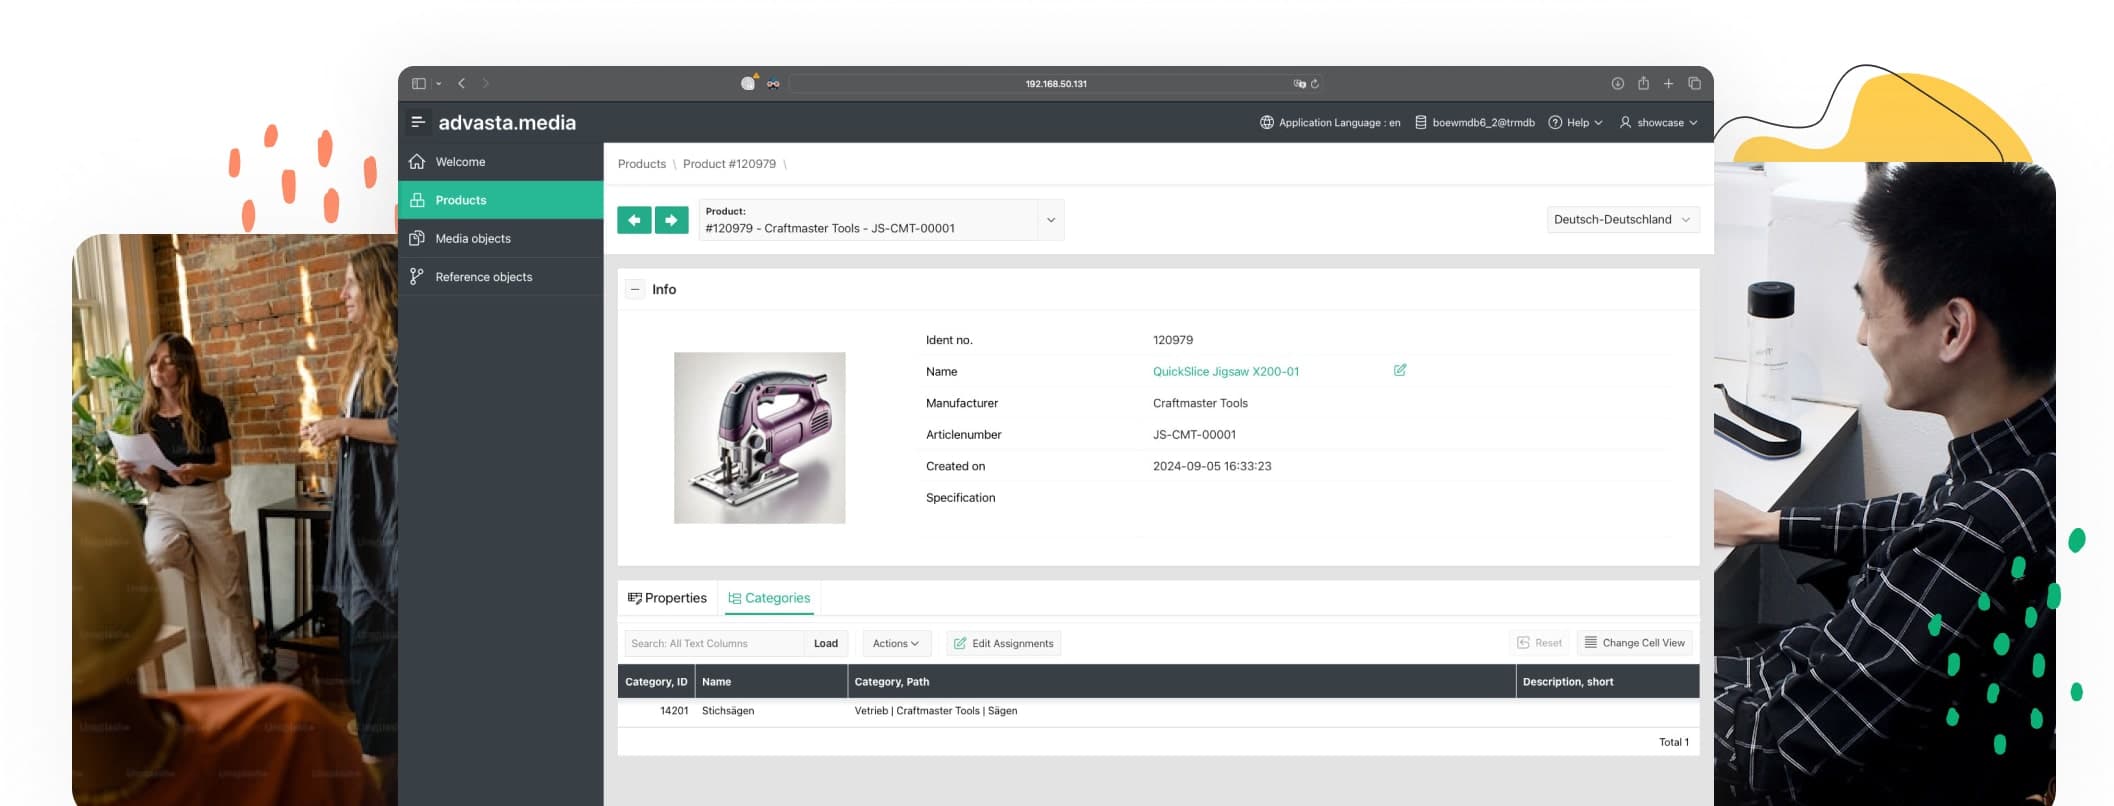Click the Safari sidebar toggle icon

(x=419, y=84)
